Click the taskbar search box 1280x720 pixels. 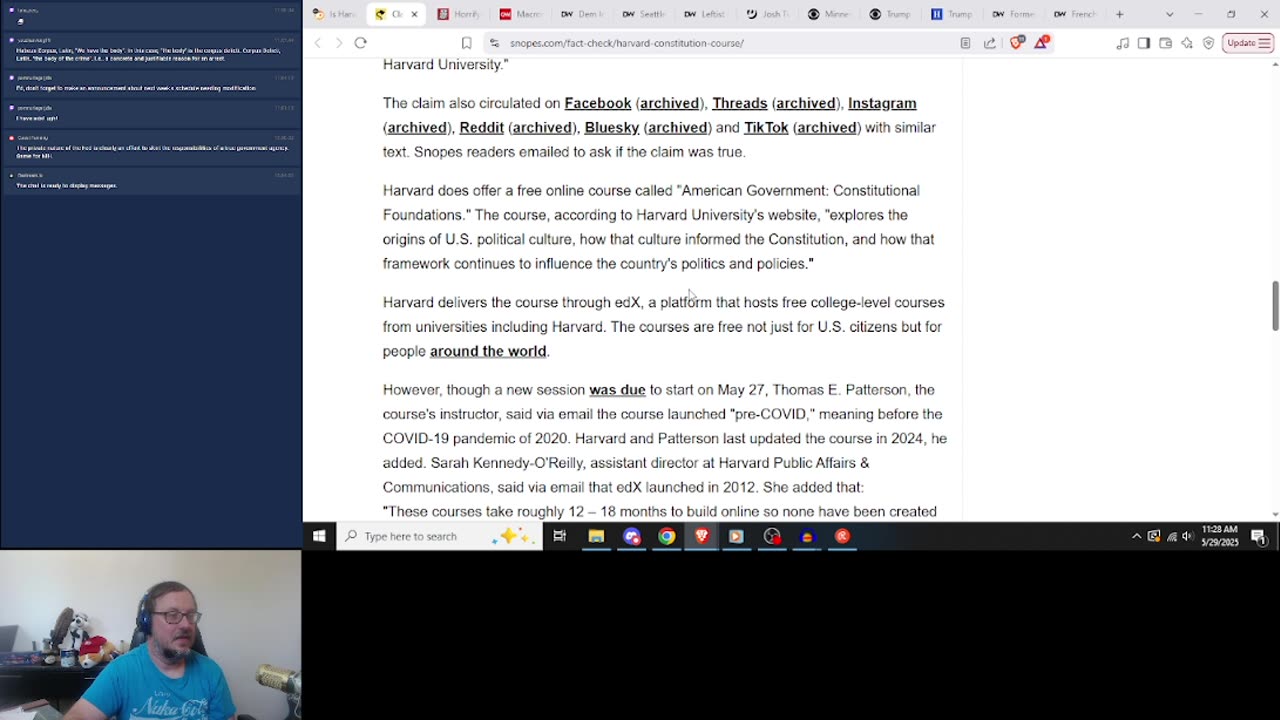click(x=439, y=536)
